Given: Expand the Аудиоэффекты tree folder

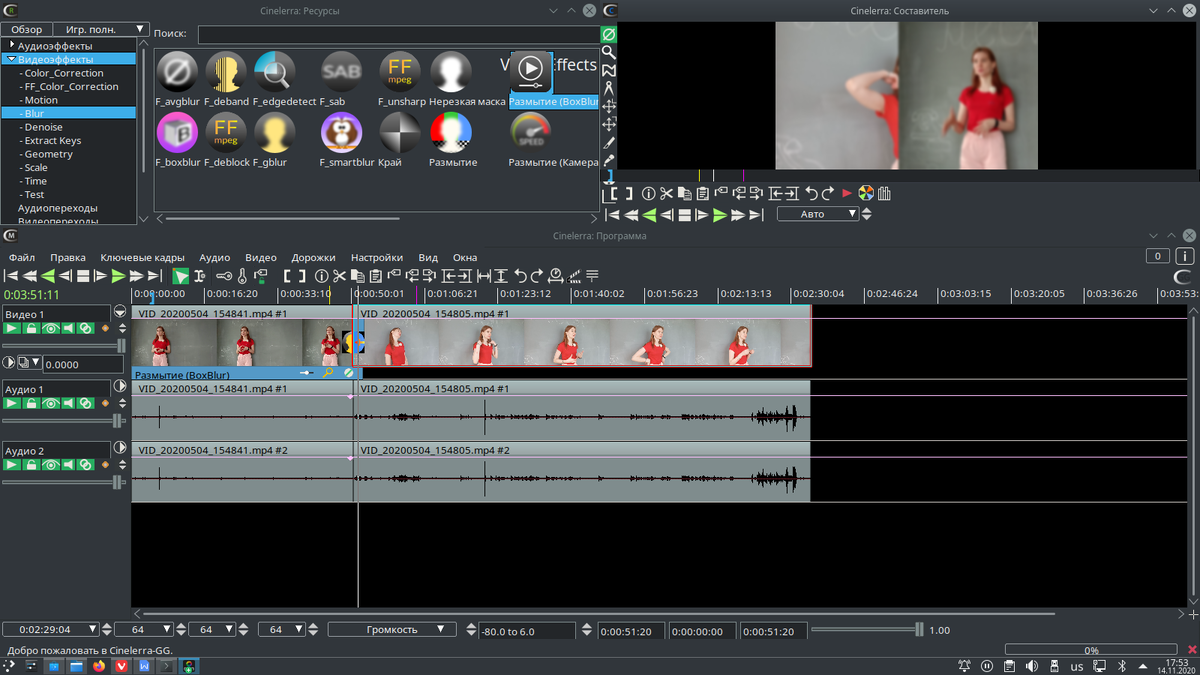Looking at the screenshot, I should tap(11, 45).
